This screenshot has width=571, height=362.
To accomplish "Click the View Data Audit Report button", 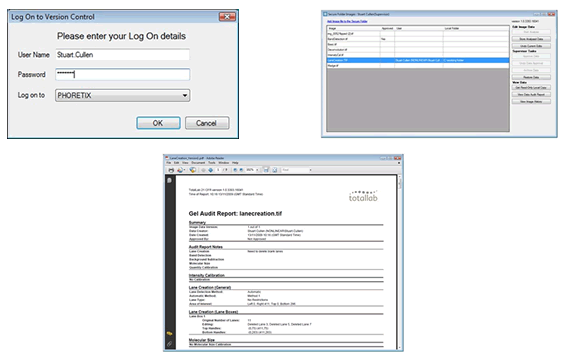I will (x=531, y=95).
